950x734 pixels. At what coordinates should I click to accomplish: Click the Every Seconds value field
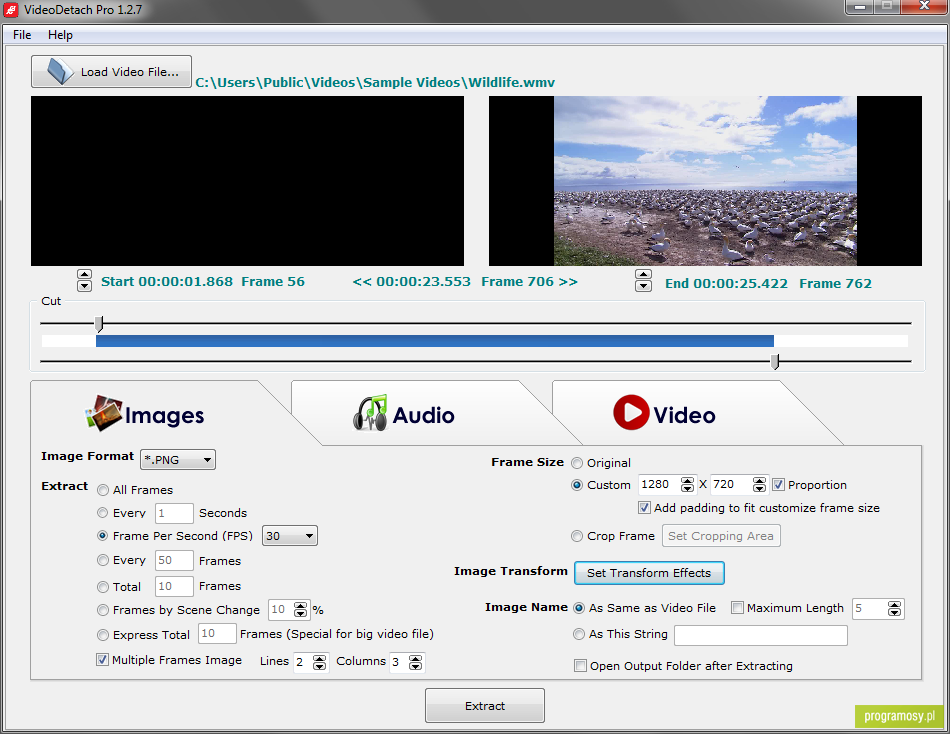click(174, 513)
